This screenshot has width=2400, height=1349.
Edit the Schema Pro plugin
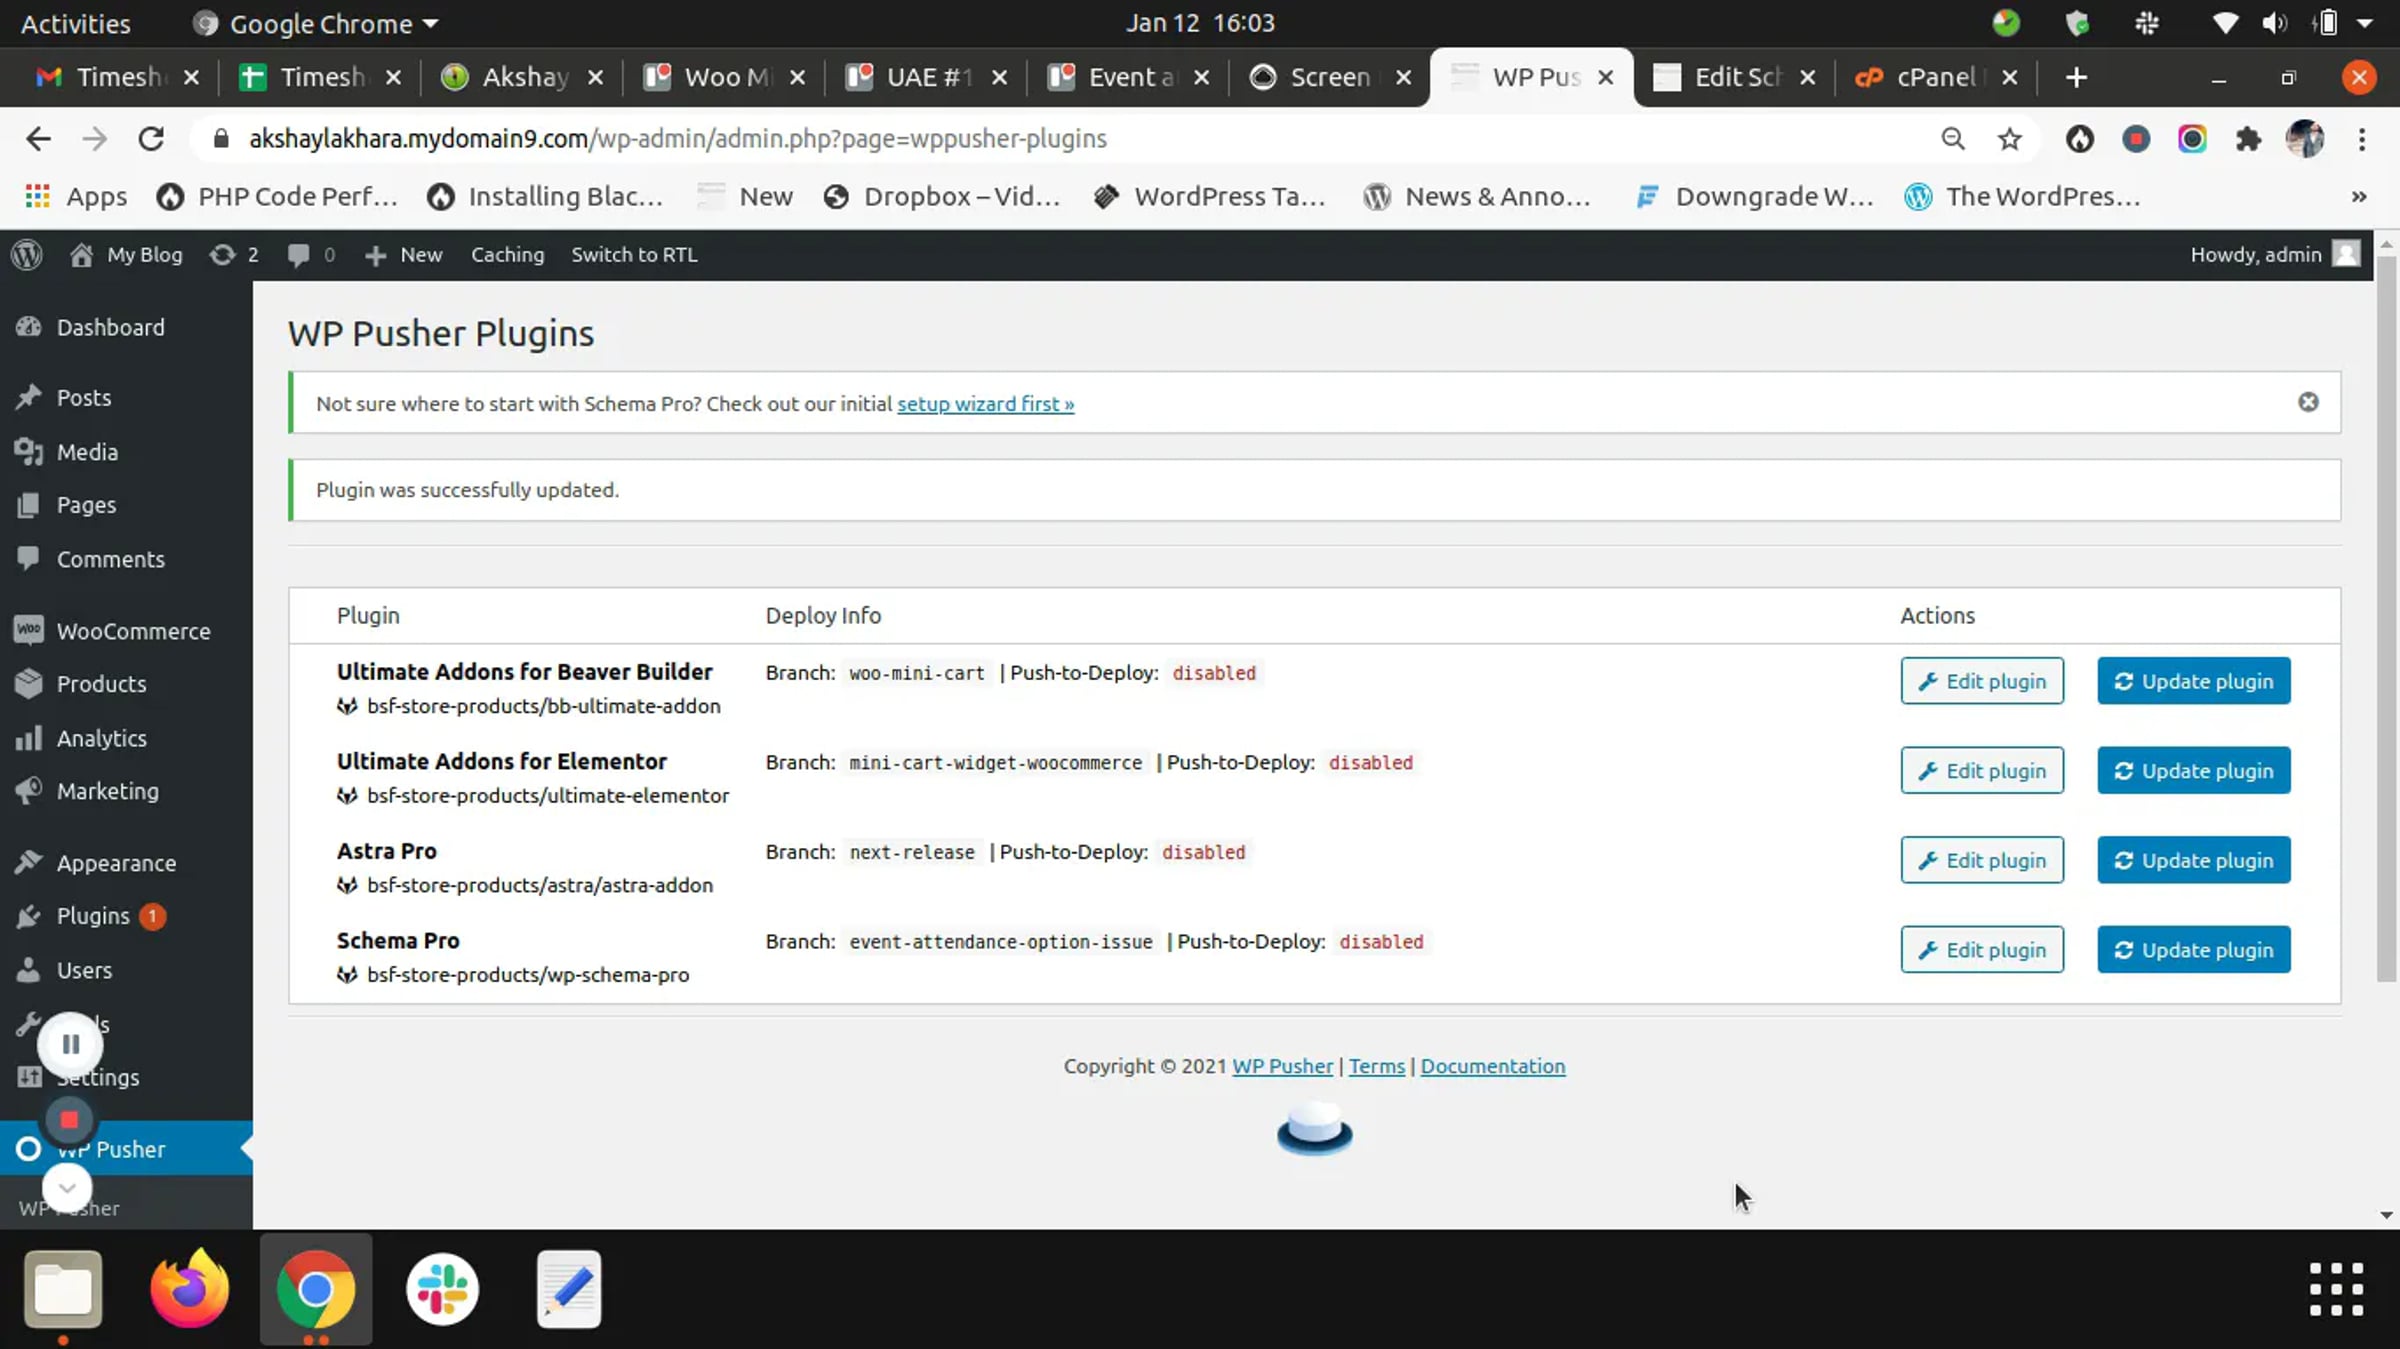(x=1981, y=950)
